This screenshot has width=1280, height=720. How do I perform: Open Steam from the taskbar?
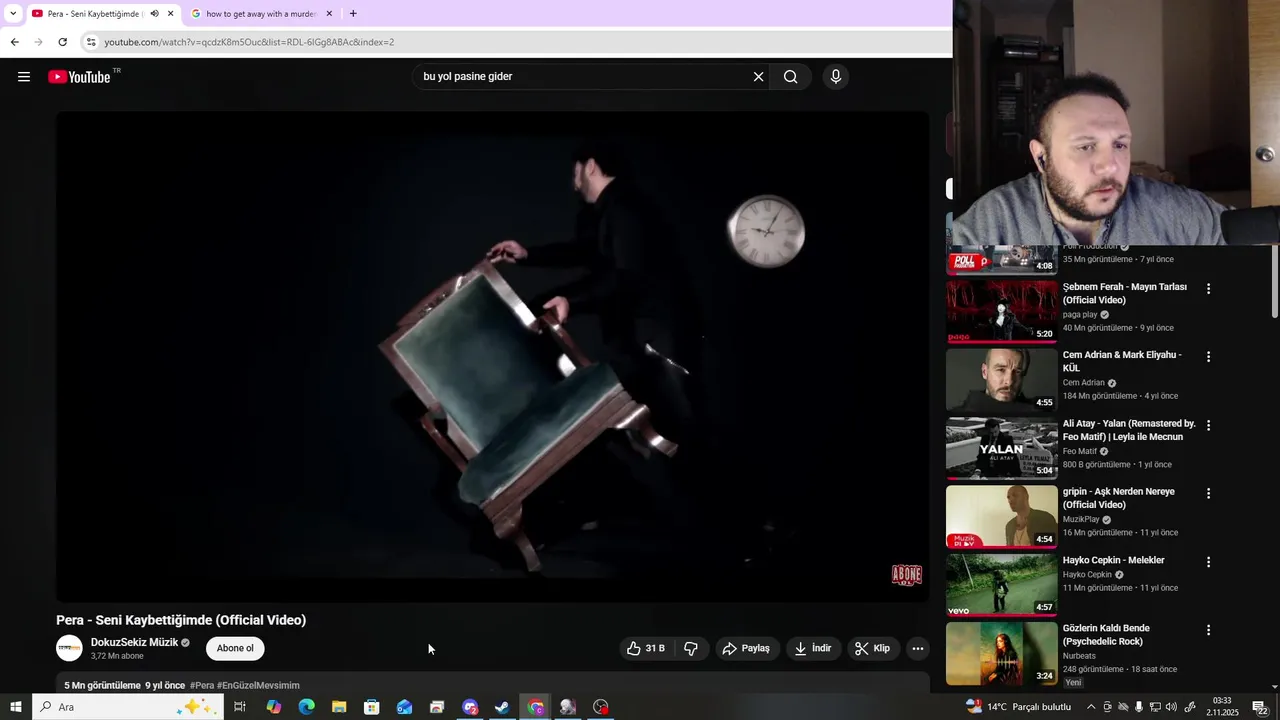tap(502, 707)
